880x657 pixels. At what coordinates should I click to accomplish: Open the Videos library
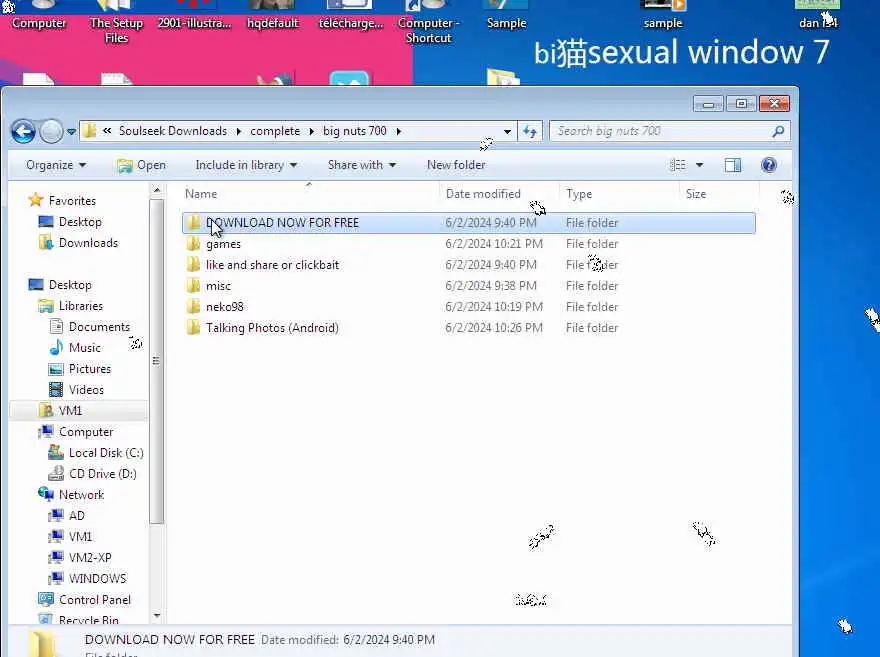pos(86,390)
